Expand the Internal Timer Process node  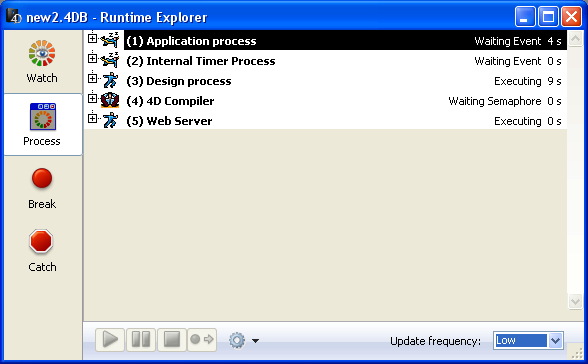pyautogui.click(x=92, y=58)
